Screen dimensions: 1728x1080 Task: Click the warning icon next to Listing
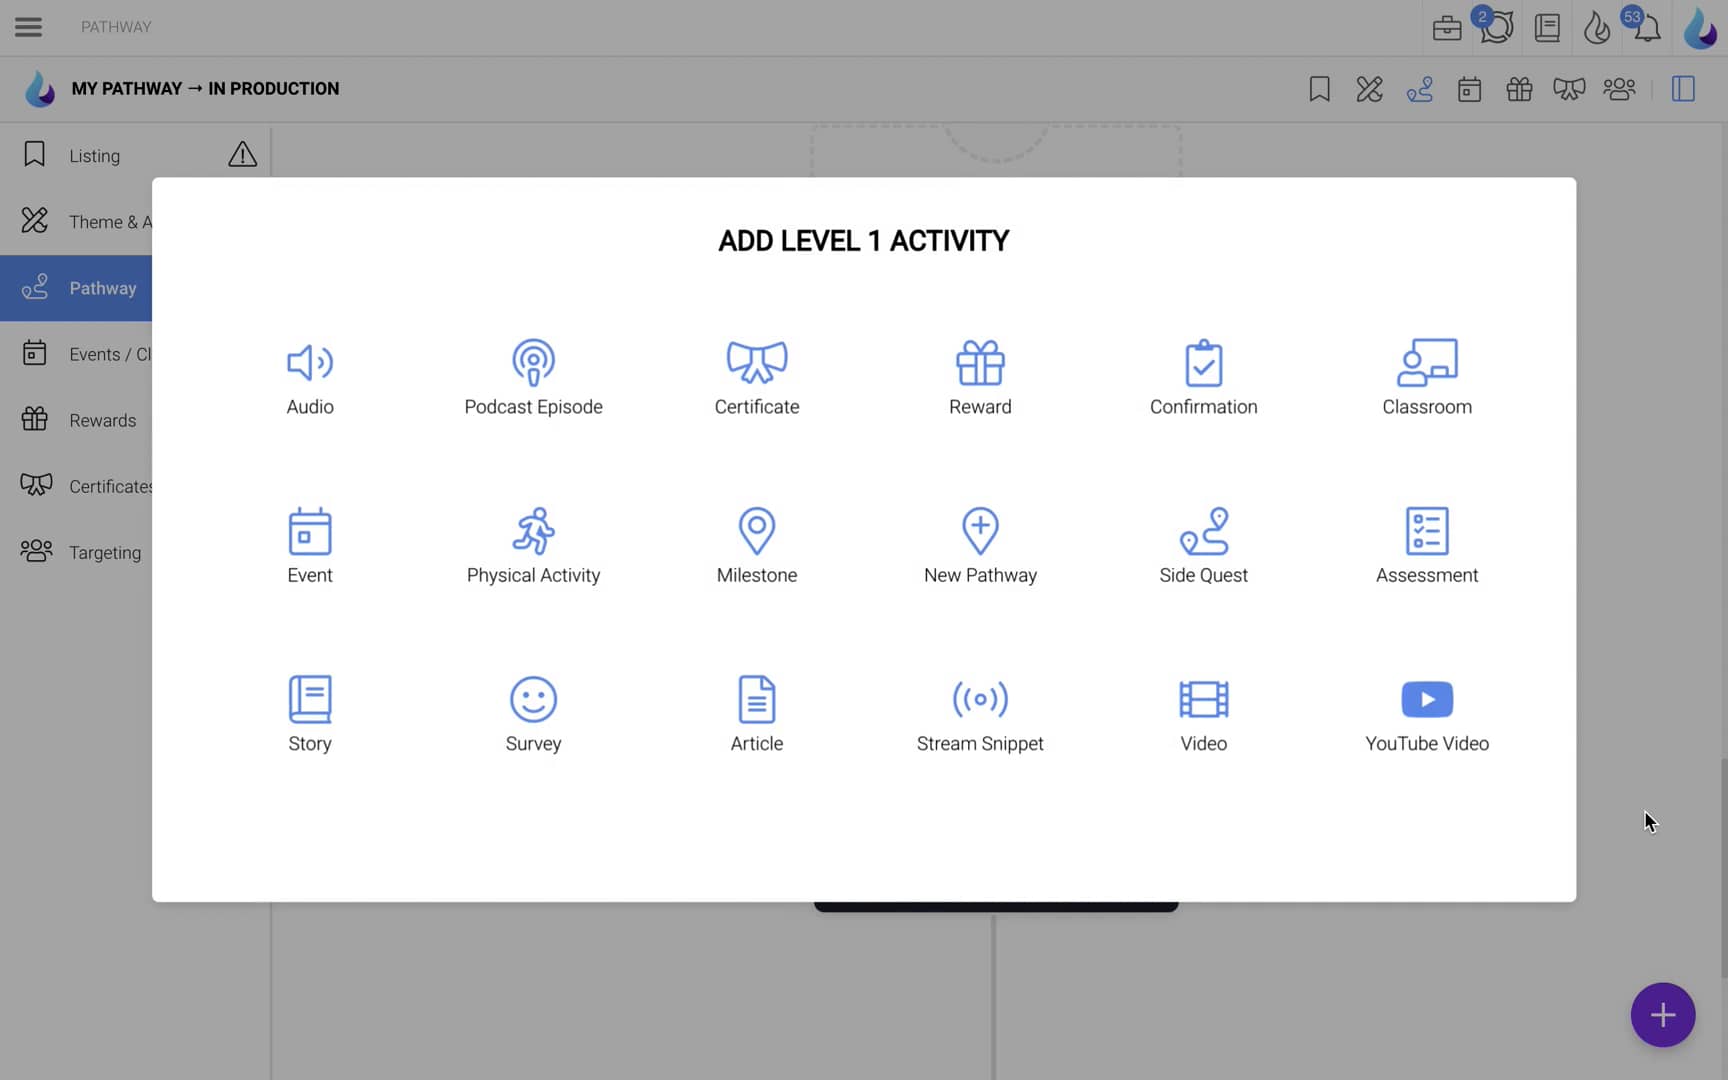[x=242, y=154]
